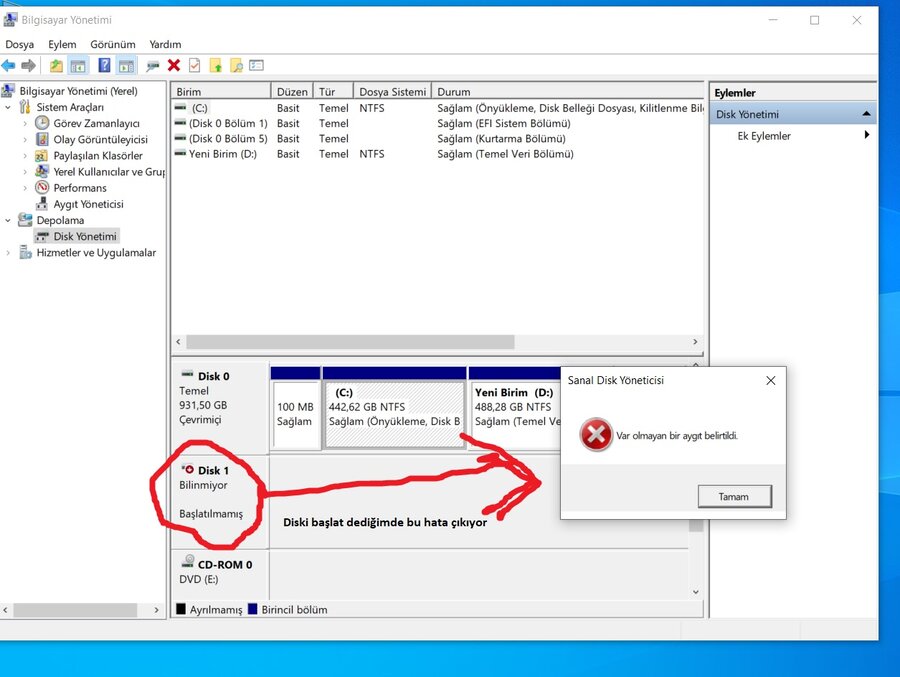Sort by the Düzen column header
The height and width of the screenshot is (677, 900).
pyautogui.click(x=292, y=91)
